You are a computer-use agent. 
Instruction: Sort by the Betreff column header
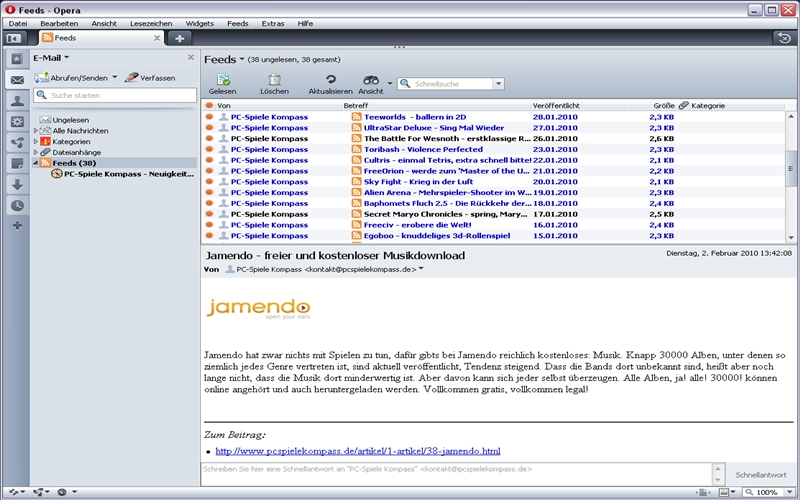437,106
